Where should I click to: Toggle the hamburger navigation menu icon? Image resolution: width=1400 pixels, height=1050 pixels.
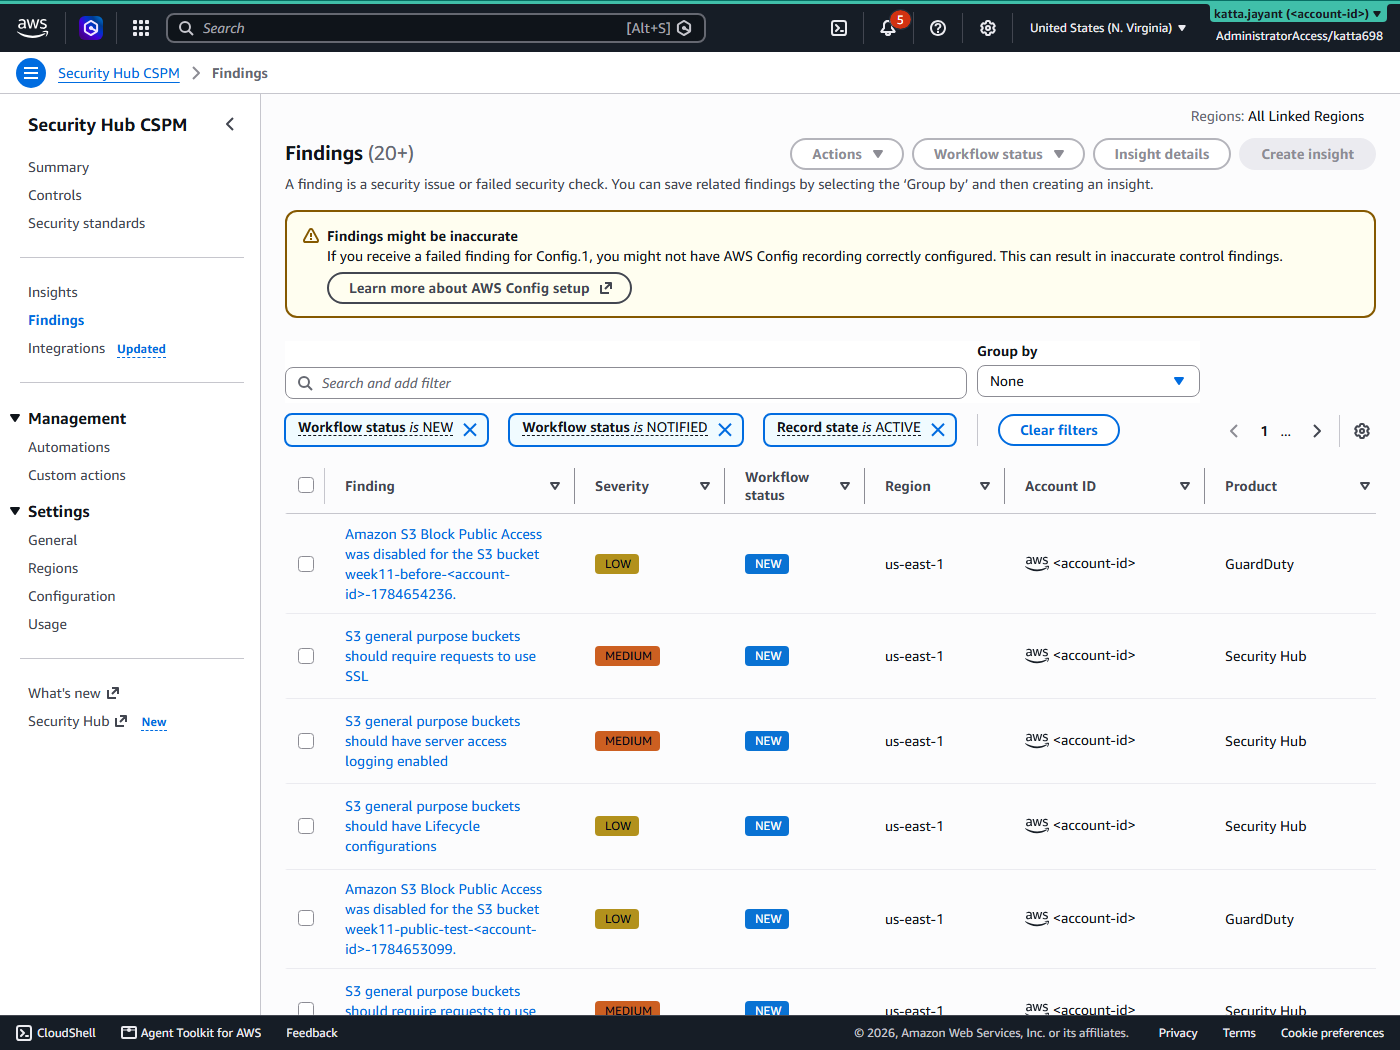[31, 73]
